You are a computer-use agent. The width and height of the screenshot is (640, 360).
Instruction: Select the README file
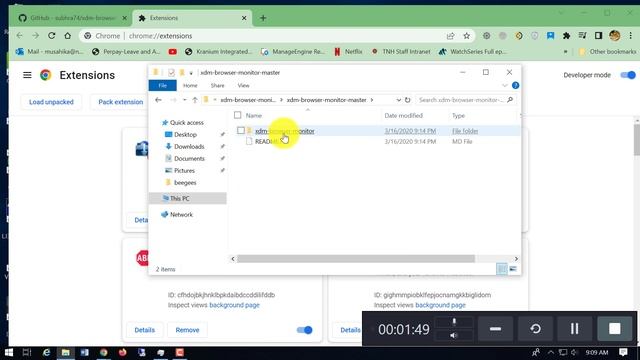click(x=267, y=142)
